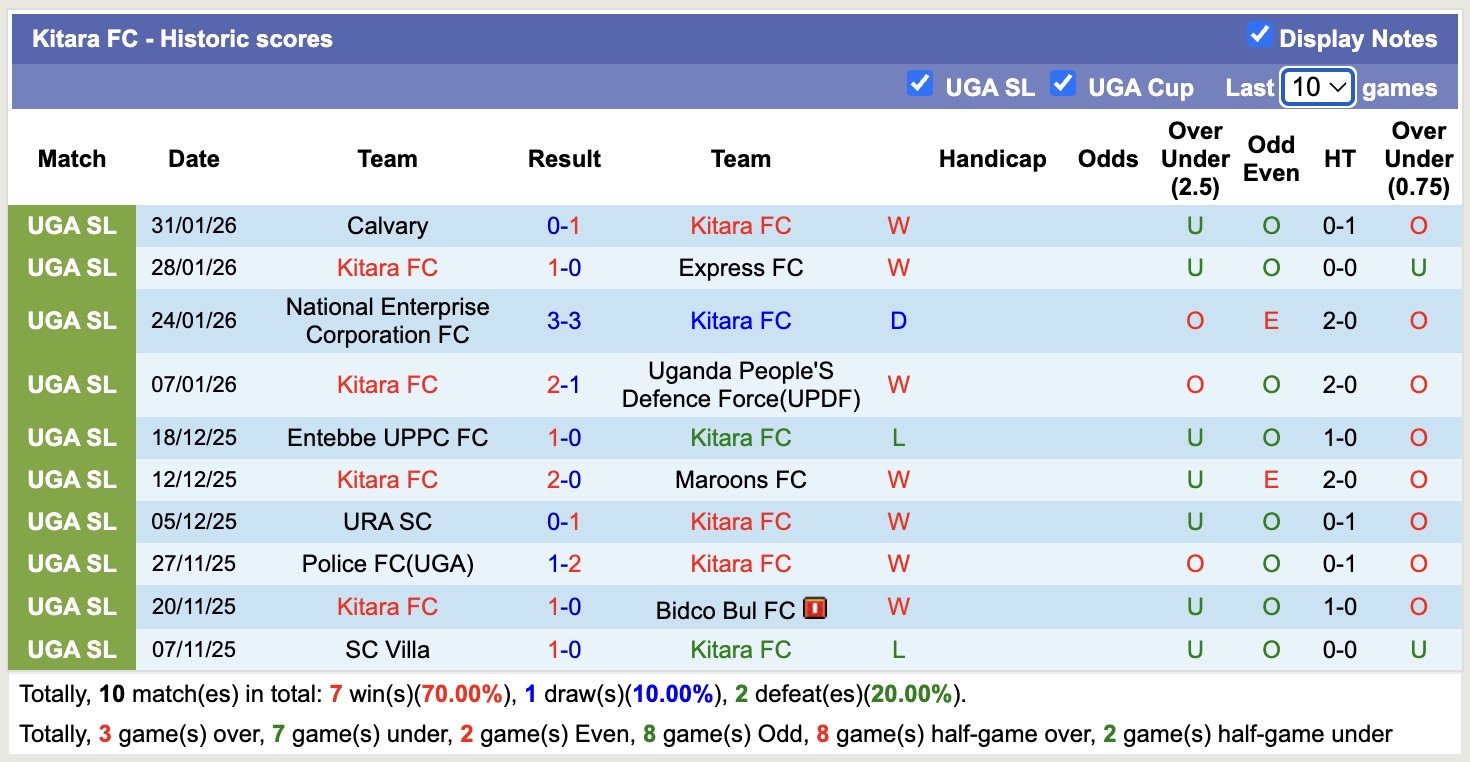Open the Last games count dropdown

point(1317,87)
